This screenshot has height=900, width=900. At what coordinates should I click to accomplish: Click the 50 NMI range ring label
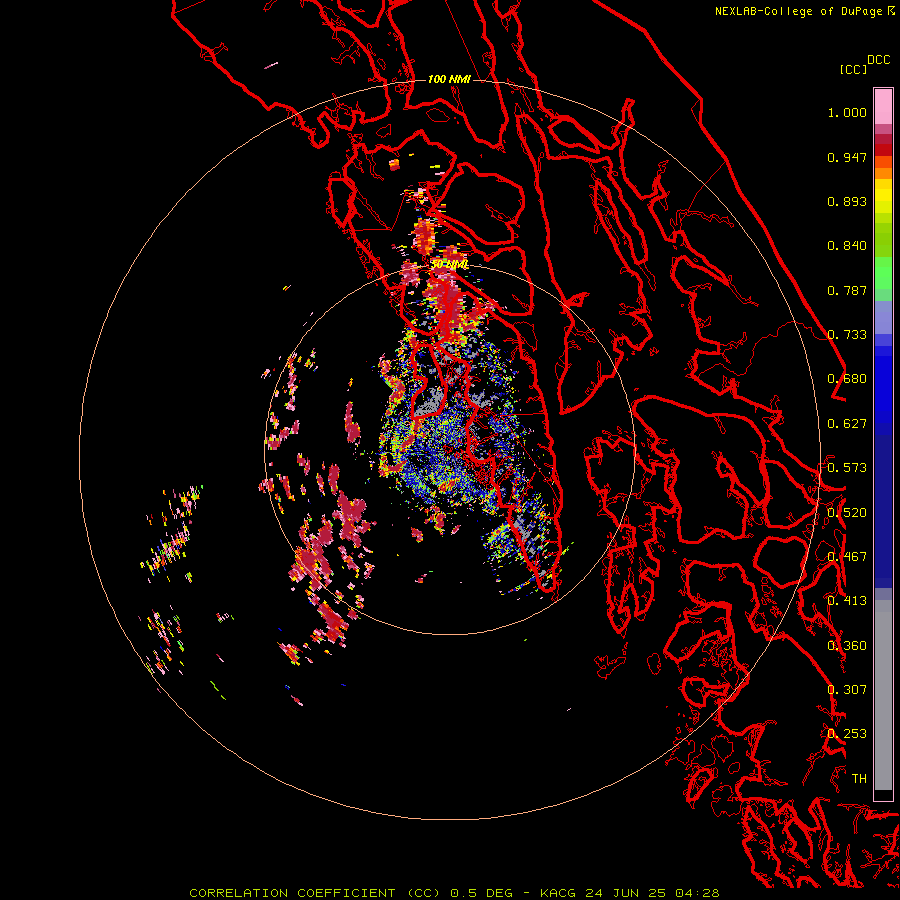[x=449, y=265]
